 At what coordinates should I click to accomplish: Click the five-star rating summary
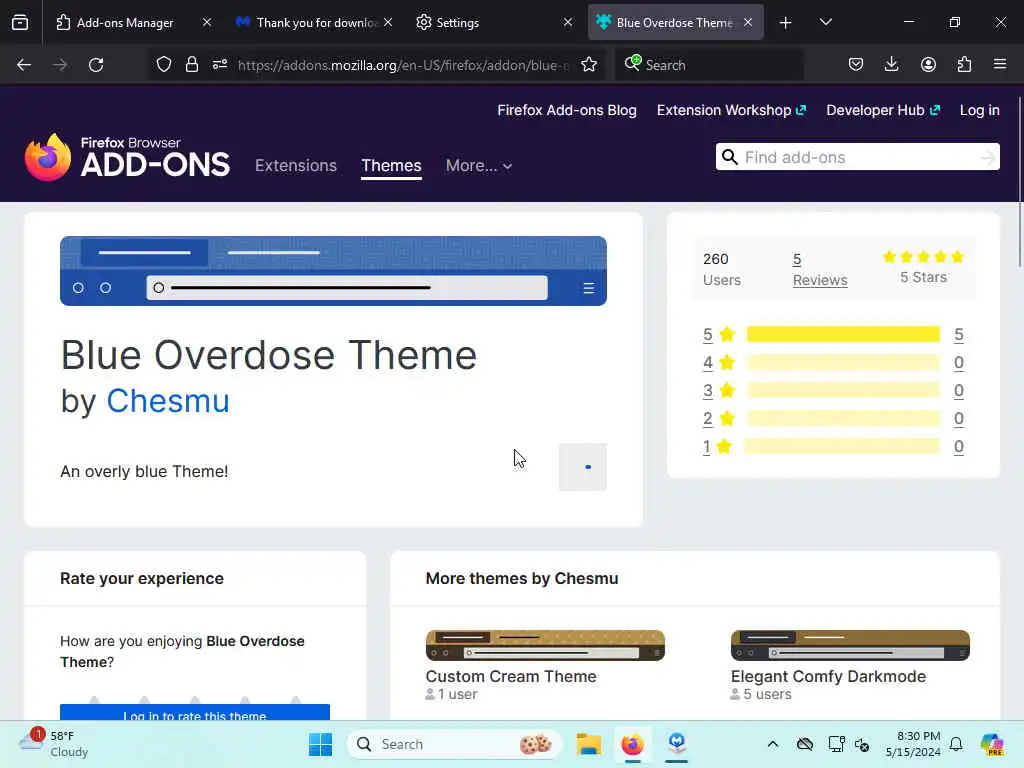point(923,266)
